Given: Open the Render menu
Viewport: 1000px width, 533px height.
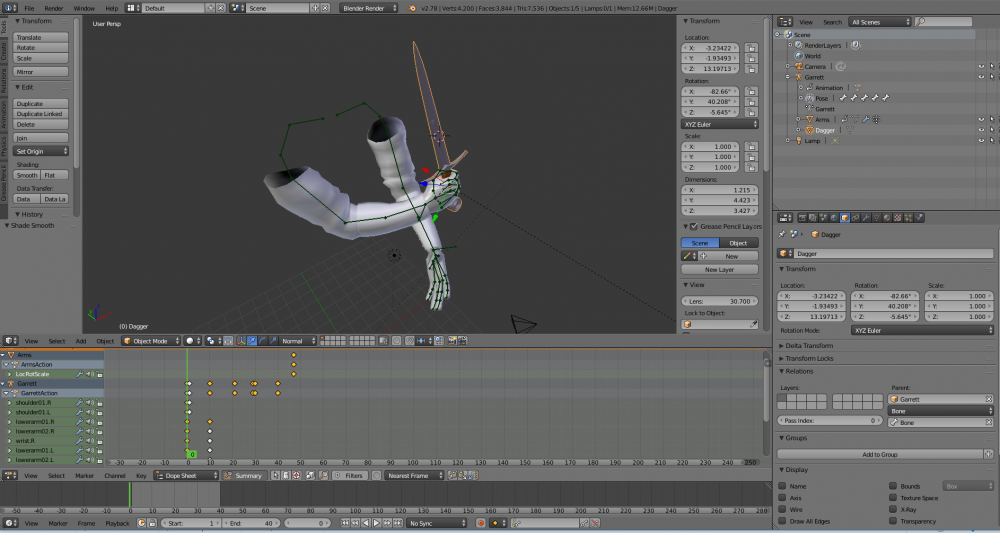Looking at the screenshot, I should click(x=54, y=7).
